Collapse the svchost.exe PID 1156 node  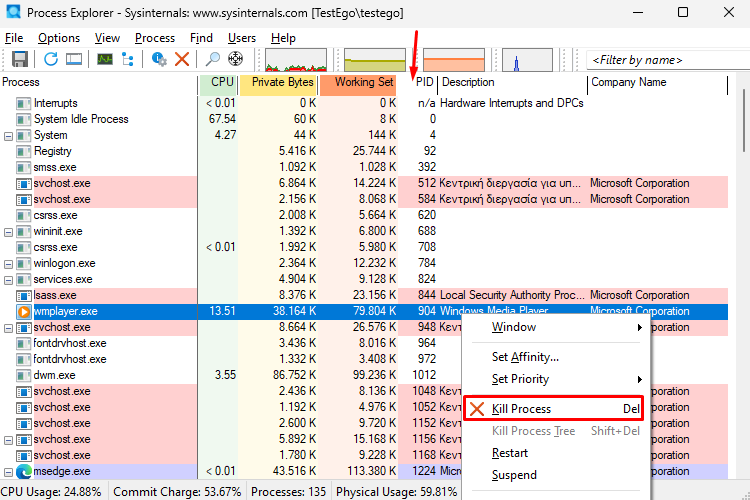tap(8, 440)
